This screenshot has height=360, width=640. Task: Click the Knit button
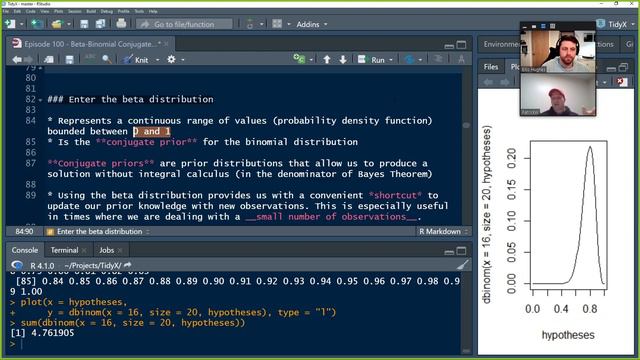pos(137,60)
